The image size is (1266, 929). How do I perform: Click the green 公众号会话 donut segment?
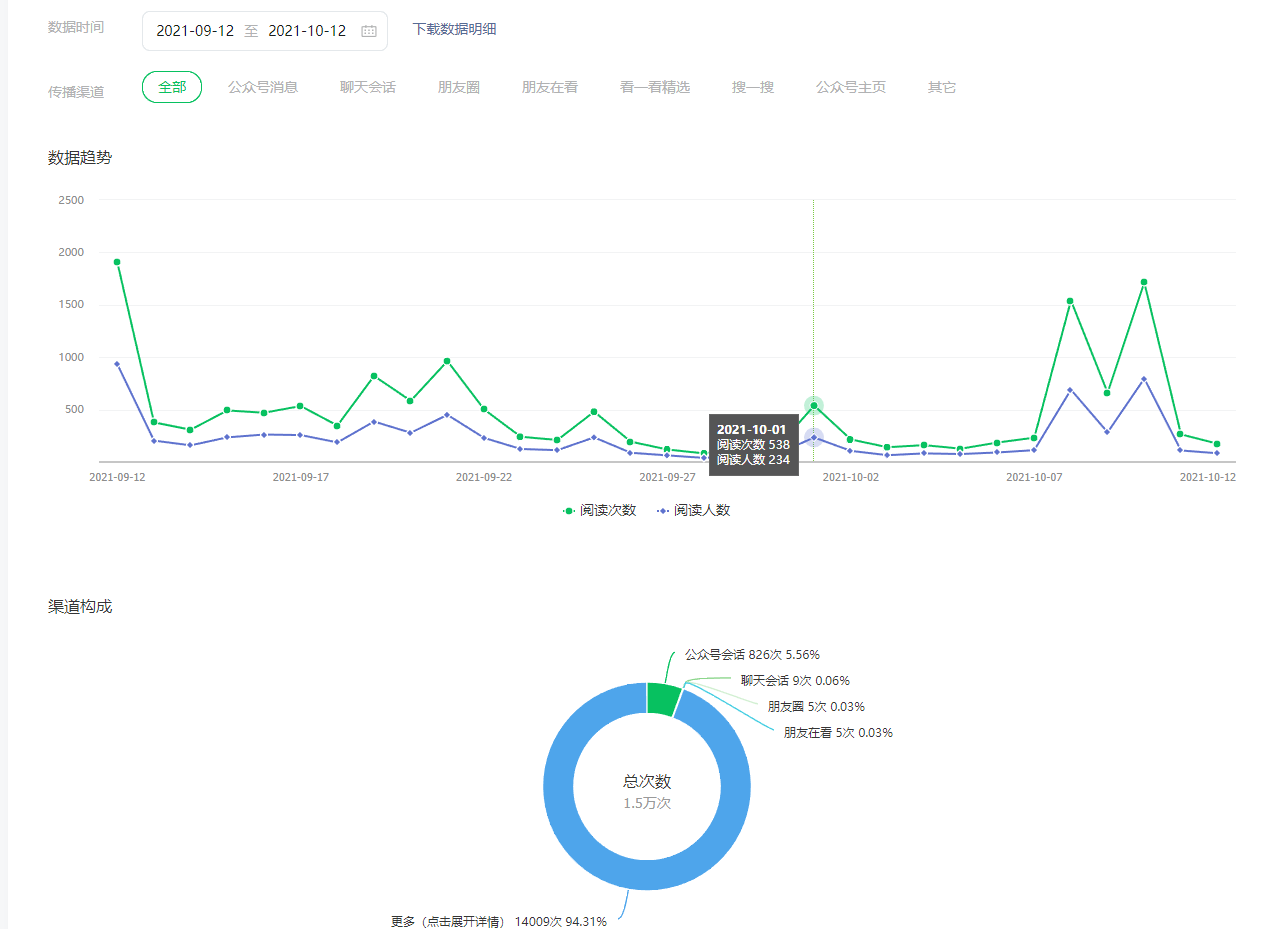[x=662, y=699]
